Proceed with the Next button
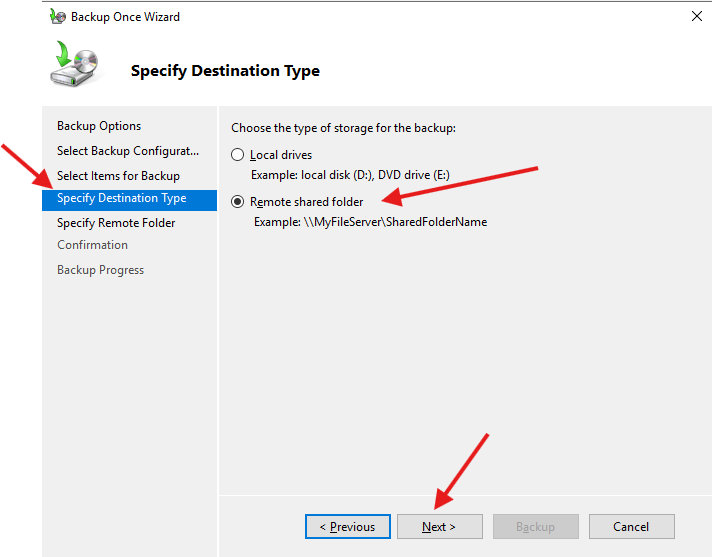This screenshot has width=712, height=557. [439, 527]
